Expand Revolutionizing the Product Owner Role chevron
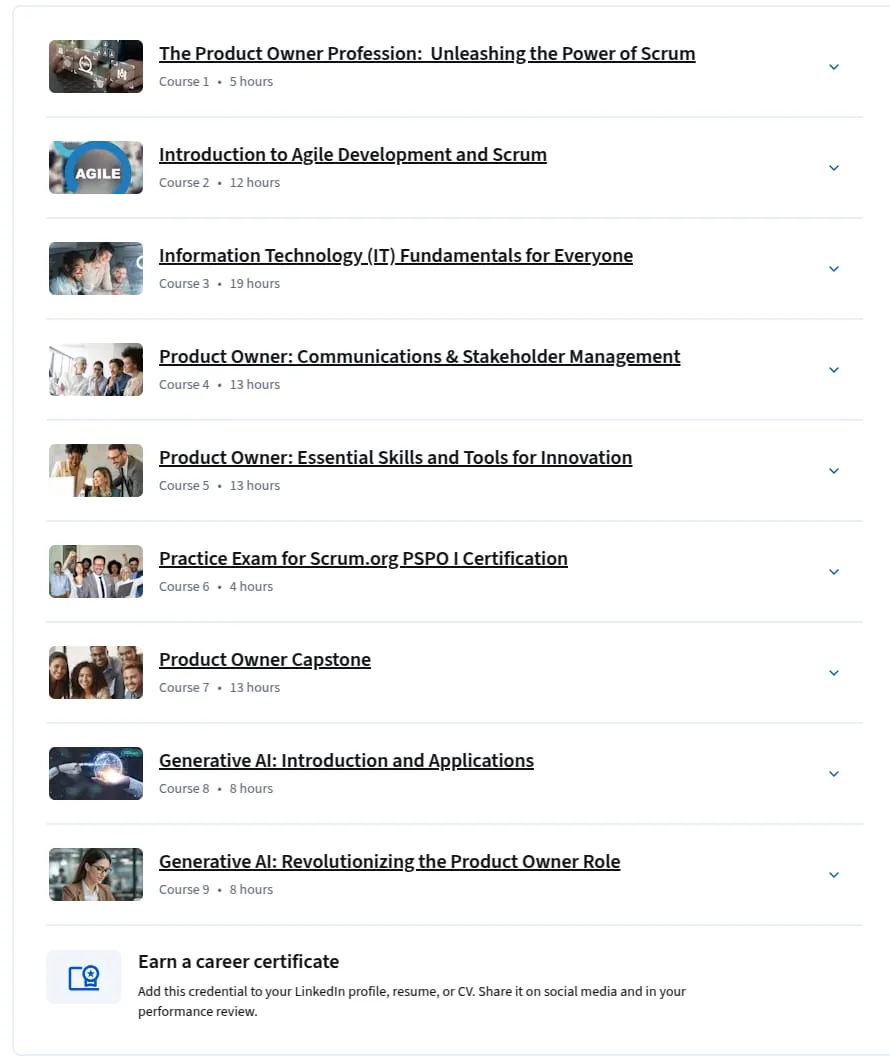 [x=833, y=875]
